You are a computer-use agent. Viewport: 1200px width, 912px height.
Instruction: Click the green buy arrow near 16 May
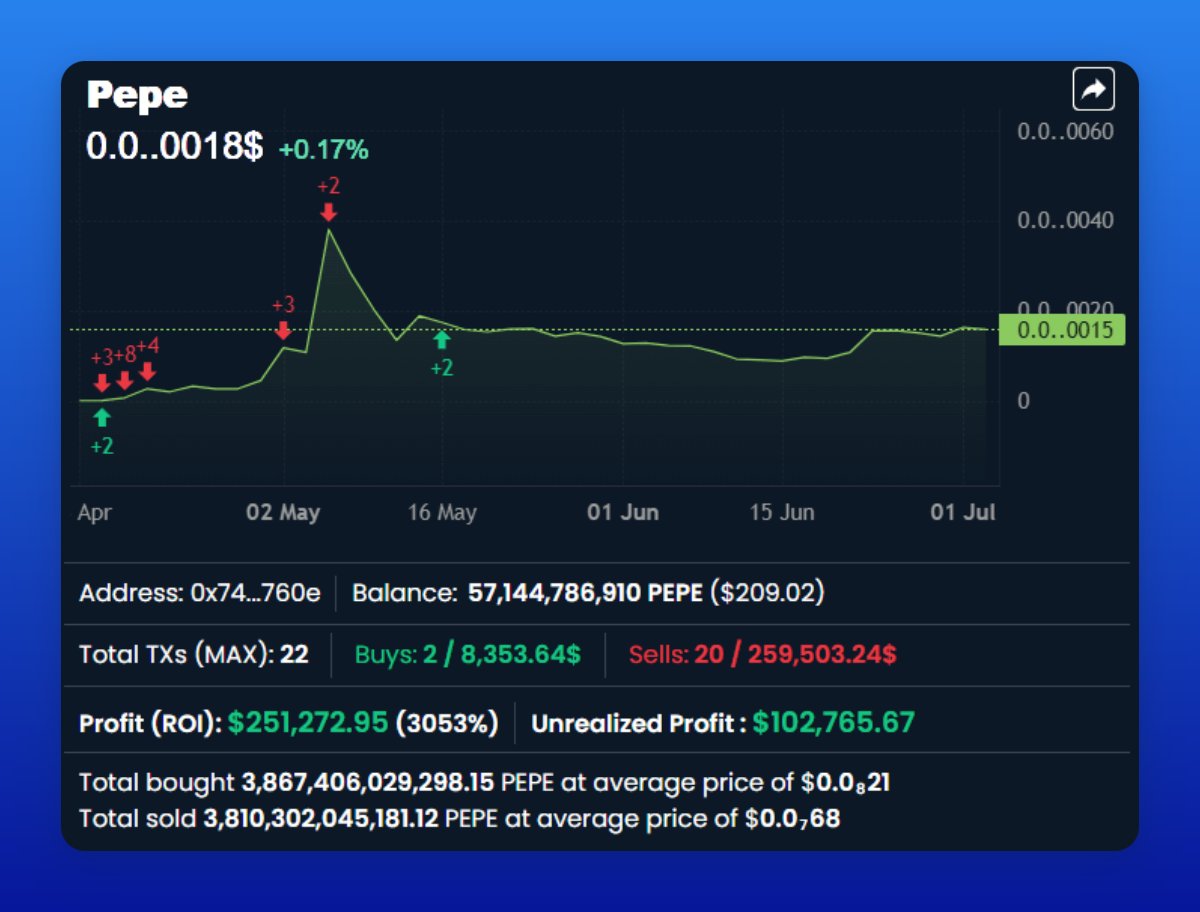pos(441,339)
